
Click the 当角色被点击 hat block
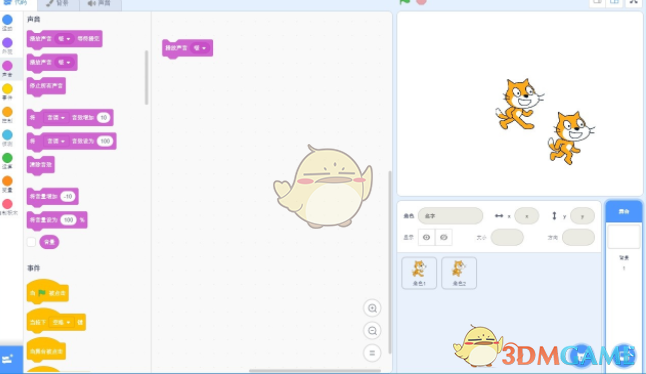point(46,349)
